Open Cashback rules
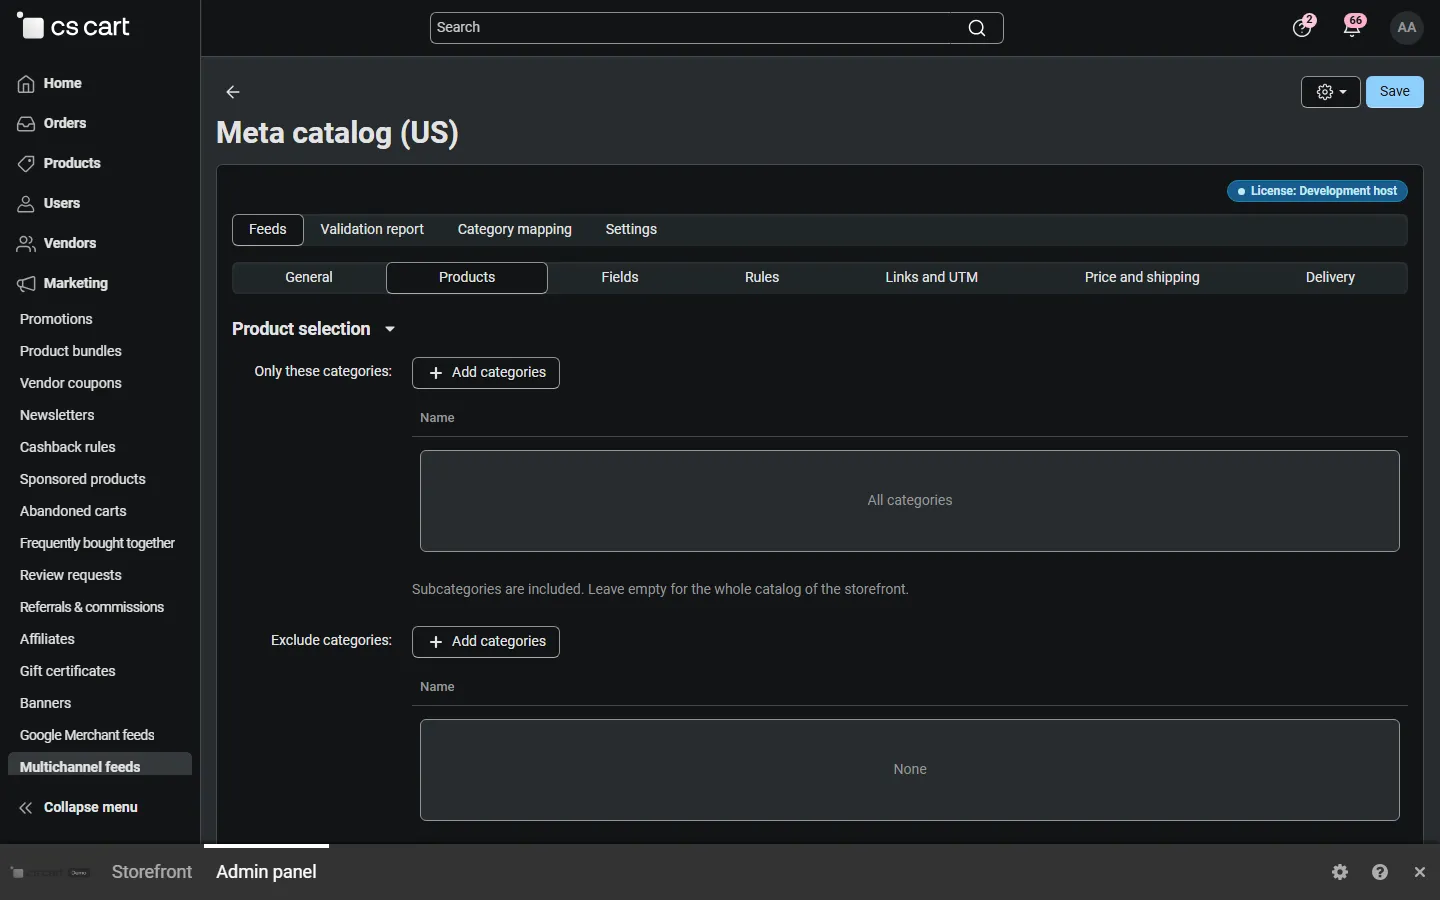 click(68, 448)
